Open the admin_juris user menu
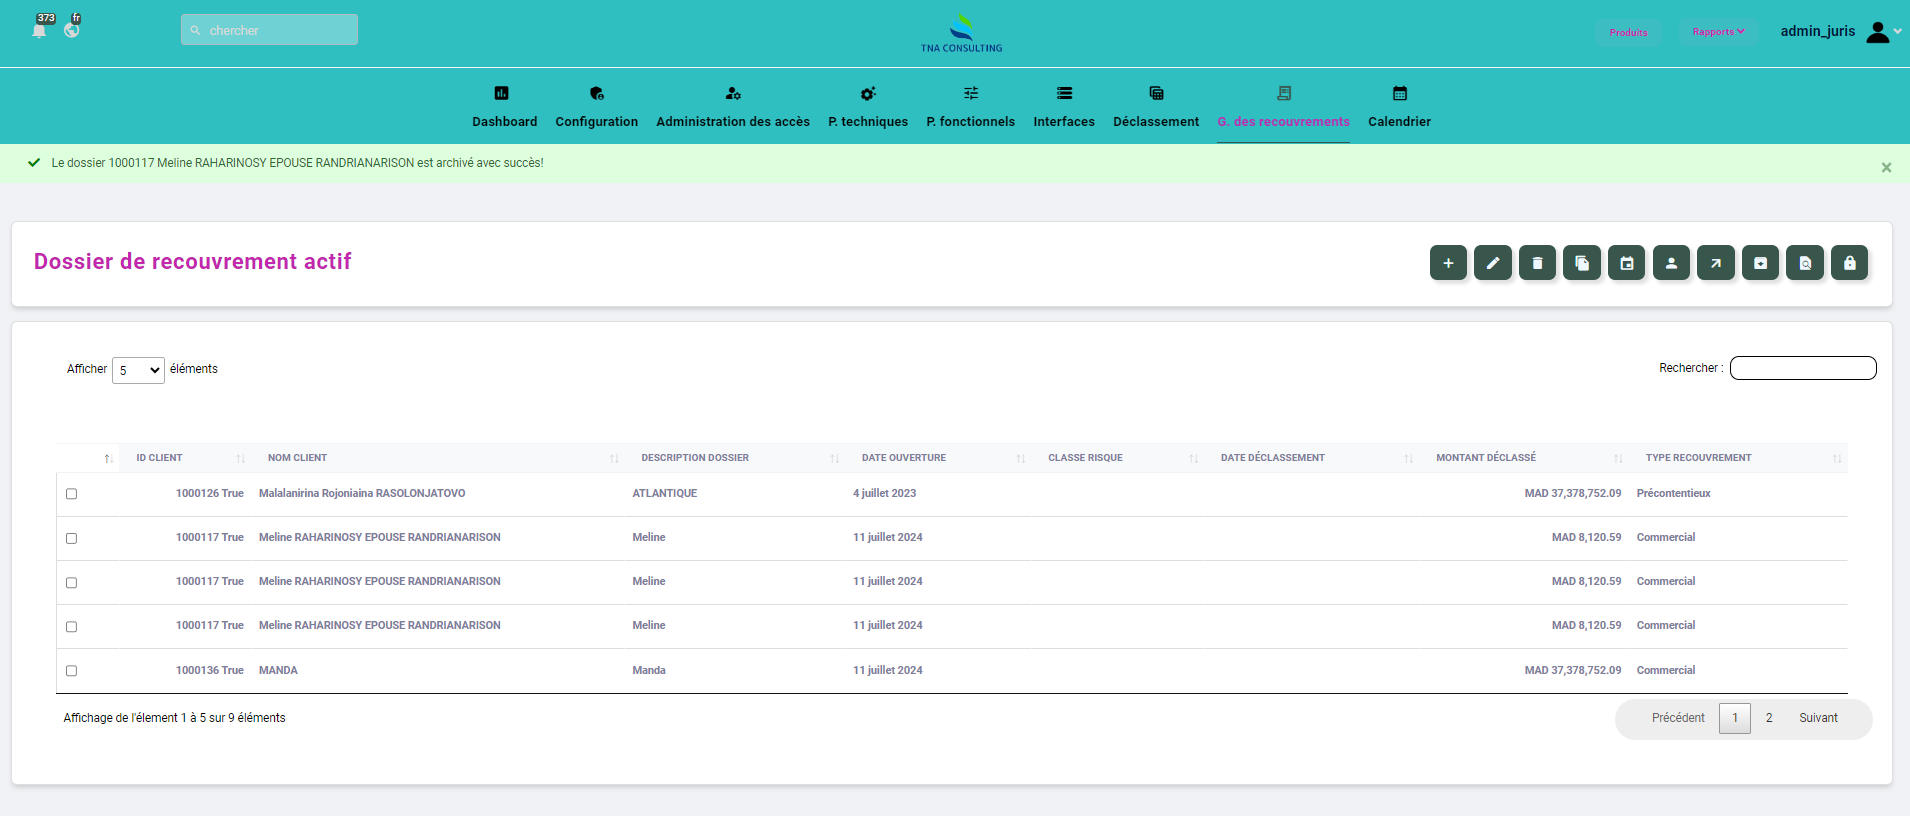Screen dimensions: 1910x816 pyautogui.click(x=1839, y=32)
